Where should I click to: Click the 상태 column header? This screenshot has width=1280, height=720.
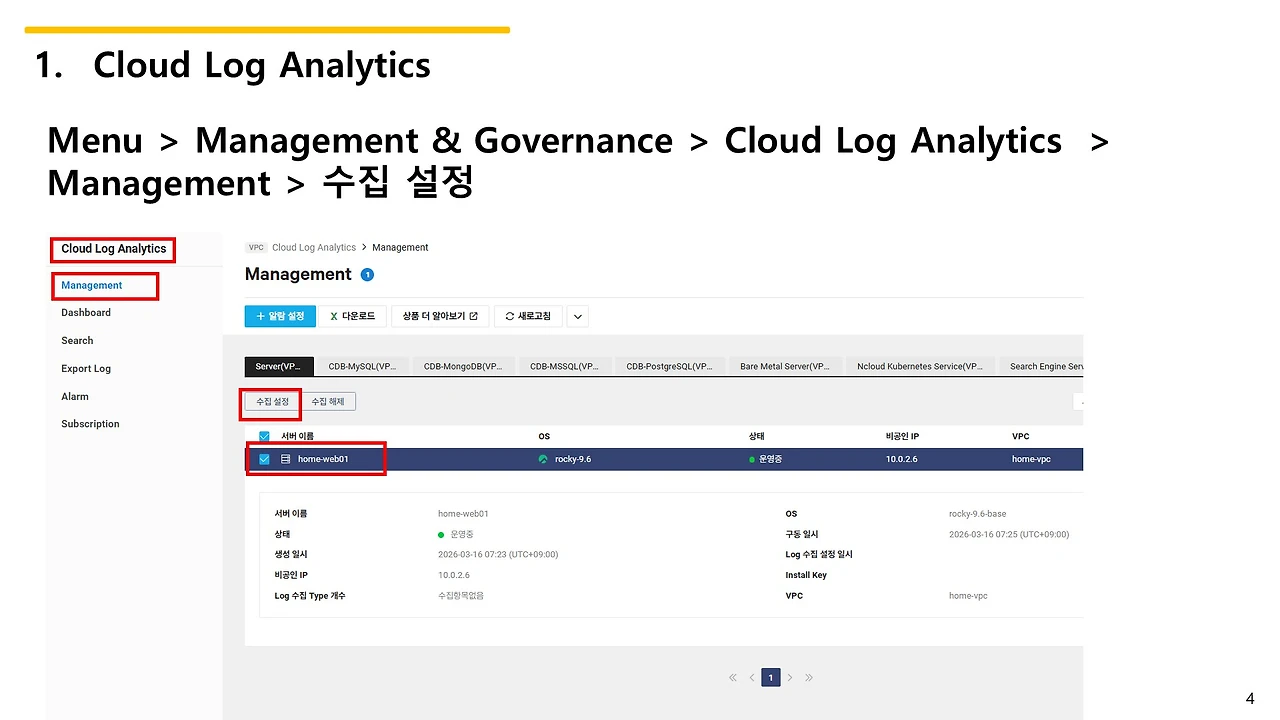[757, 437]
